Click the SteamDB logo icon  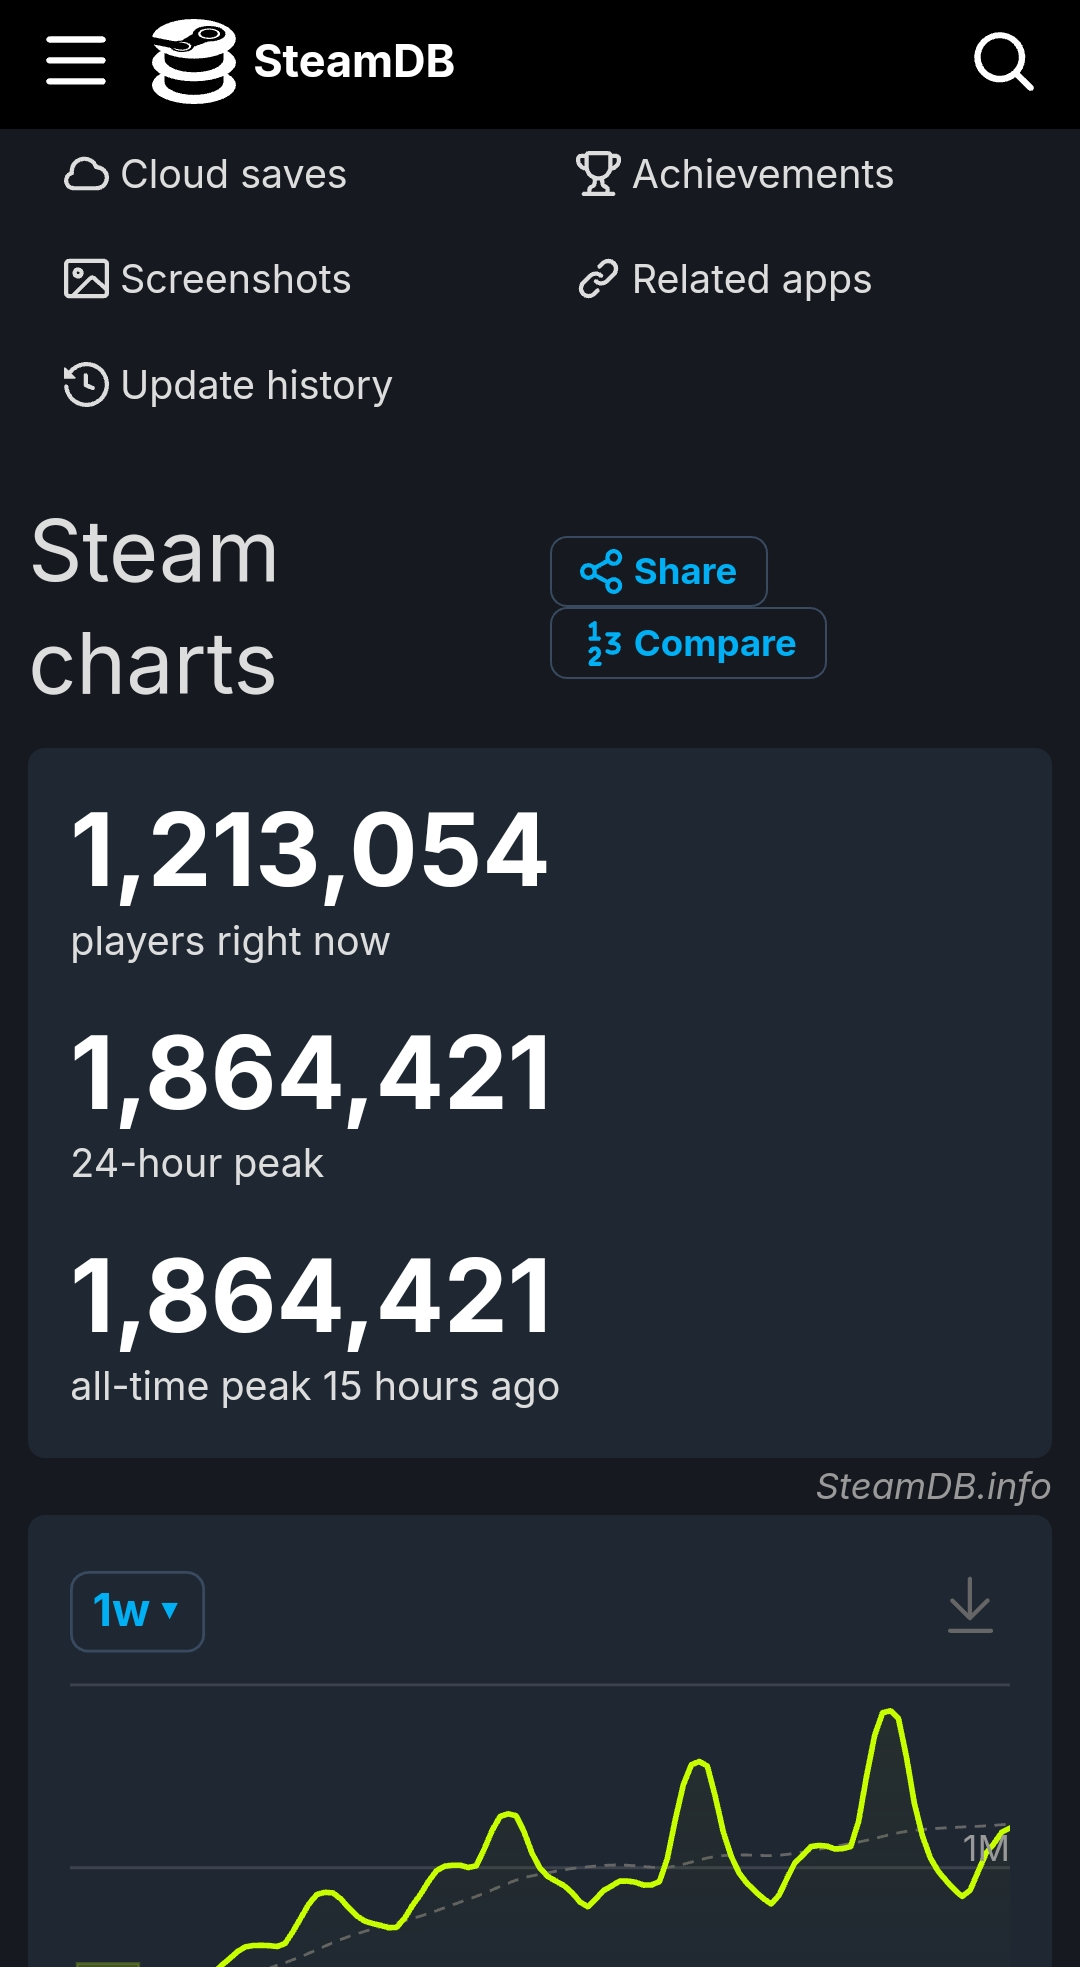pos(193,61)
